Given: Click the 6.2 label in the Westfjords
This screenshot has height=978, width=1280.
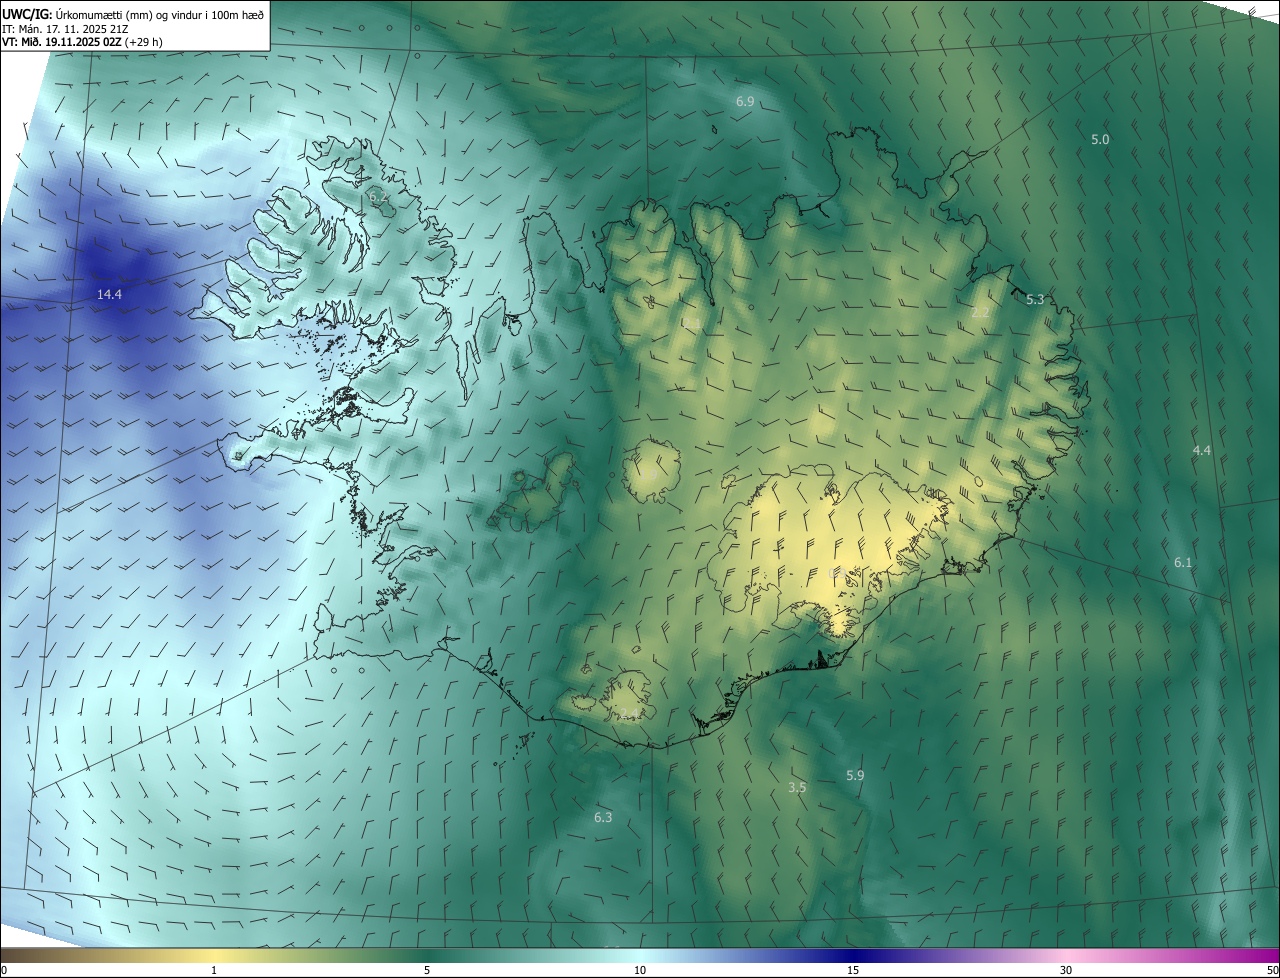Looking at the screenshot, I should [x=378, y=198].
